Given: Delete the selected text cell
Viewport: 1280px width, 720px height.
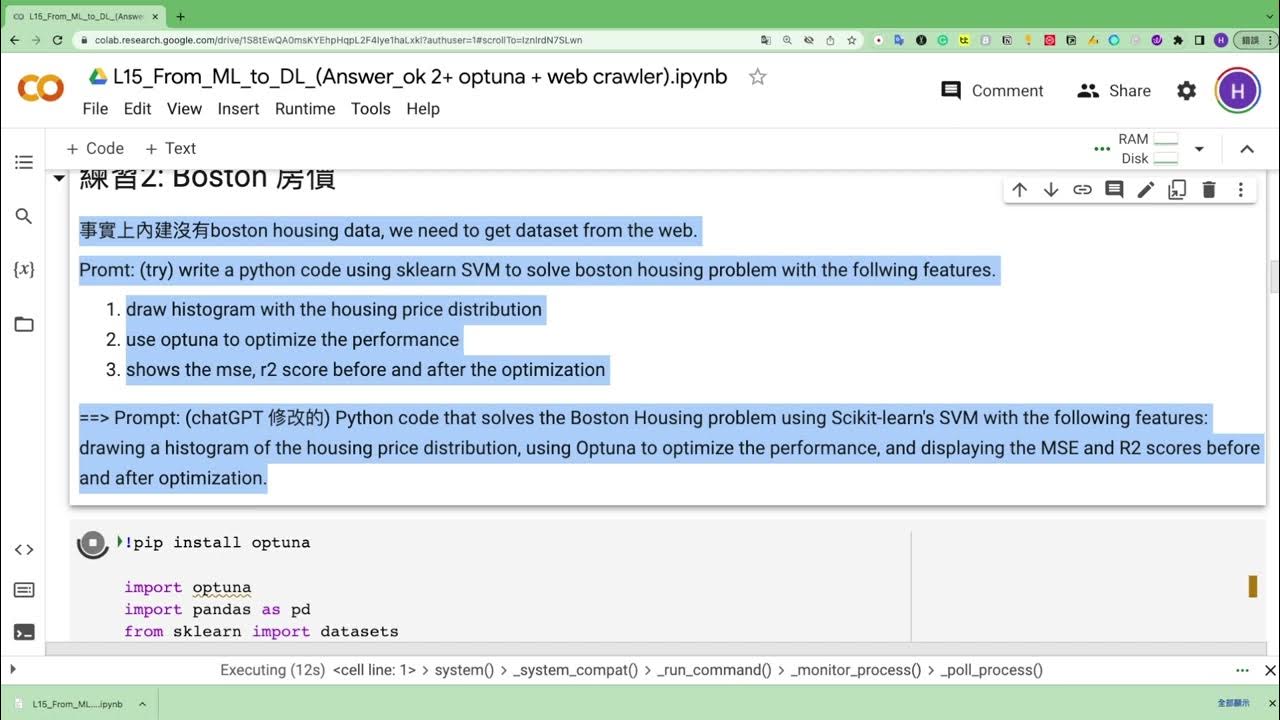Looking at the screenshot, I should (1208, 189).
